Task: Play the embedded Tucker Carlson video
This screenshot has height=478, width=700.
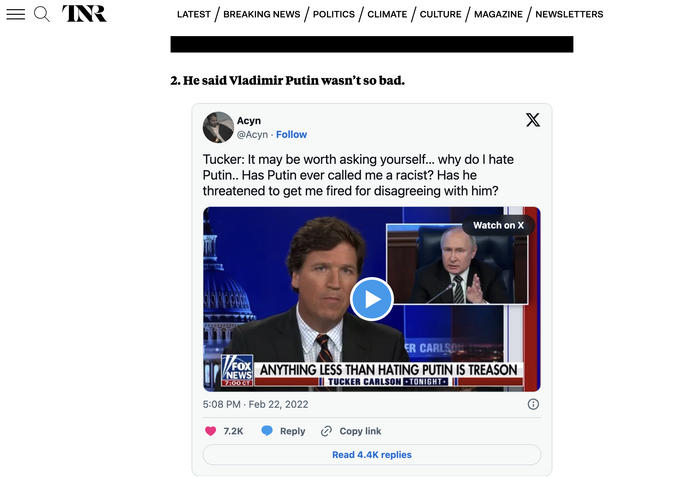Action: (x=371, y=299)
